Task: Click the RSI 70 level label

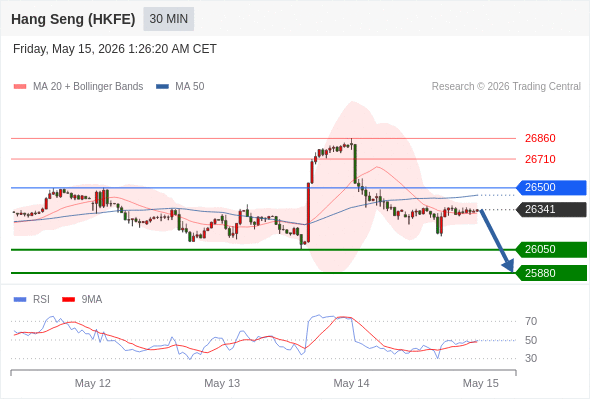Action: (x=531, y=321)
